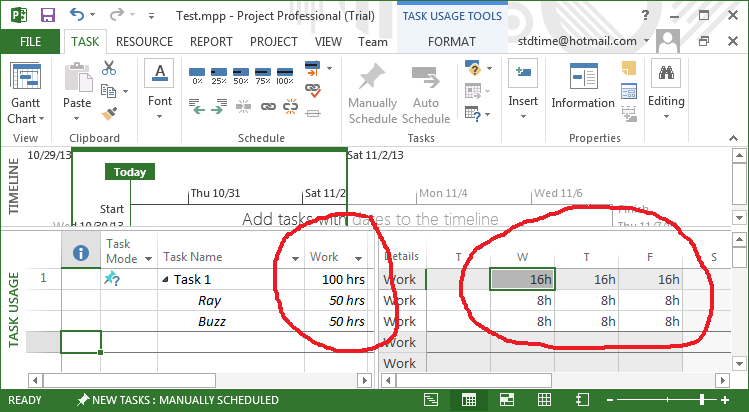749x412 pixels.
Task: Collapse the Task 1 summary triangle
Action: (165, 280)
